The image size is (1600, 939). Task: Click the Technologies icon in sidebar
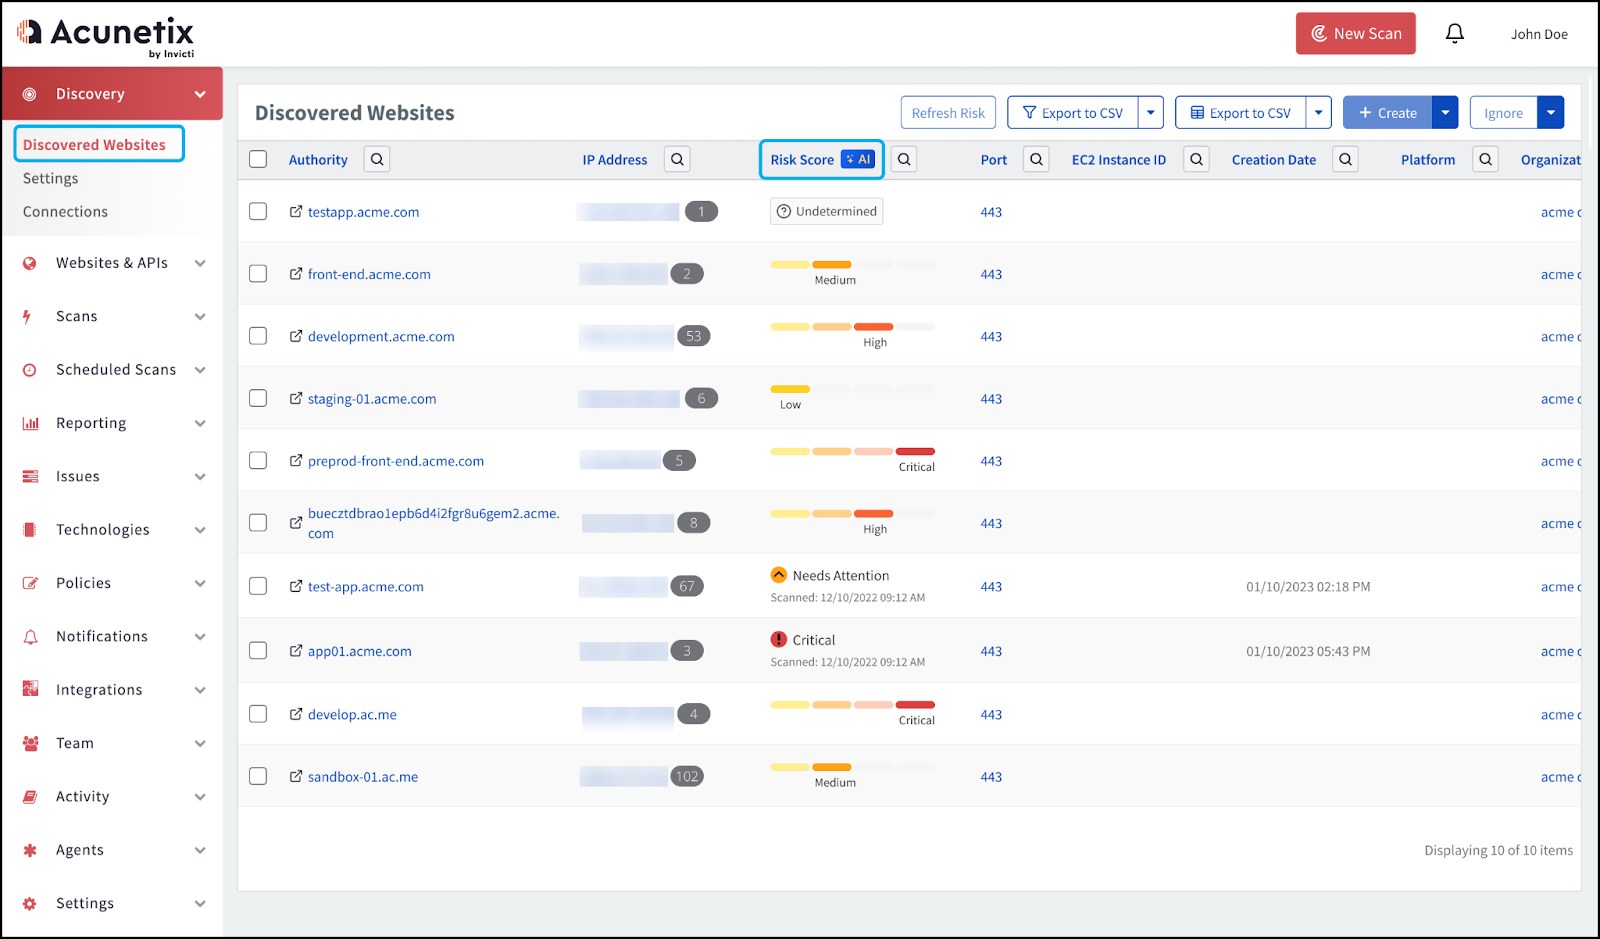(30, 530)
